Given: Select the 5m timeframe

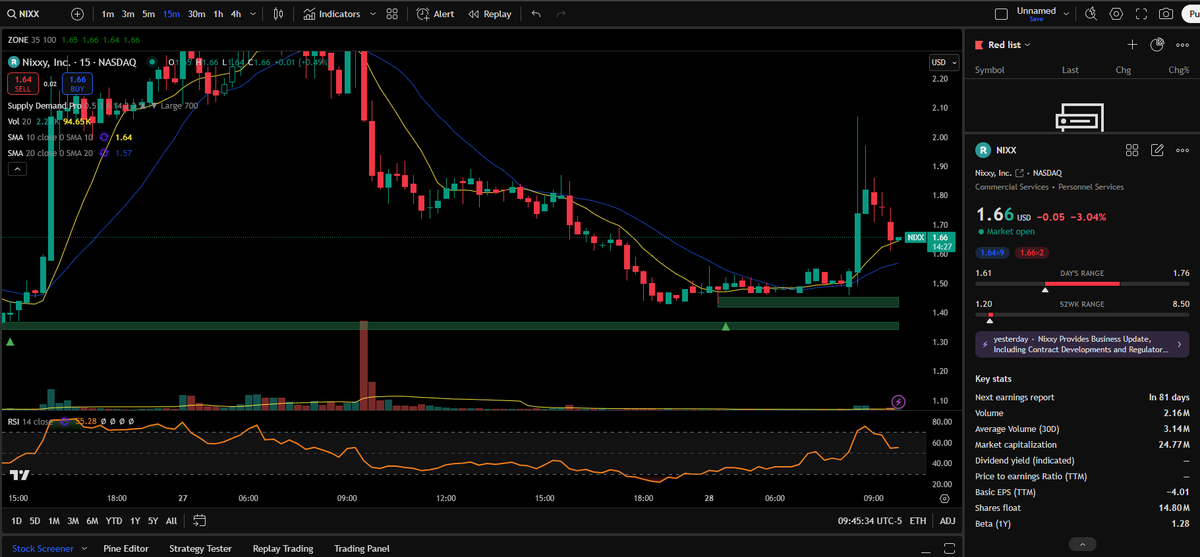Looking at the screenshot, I should [148, 14].
